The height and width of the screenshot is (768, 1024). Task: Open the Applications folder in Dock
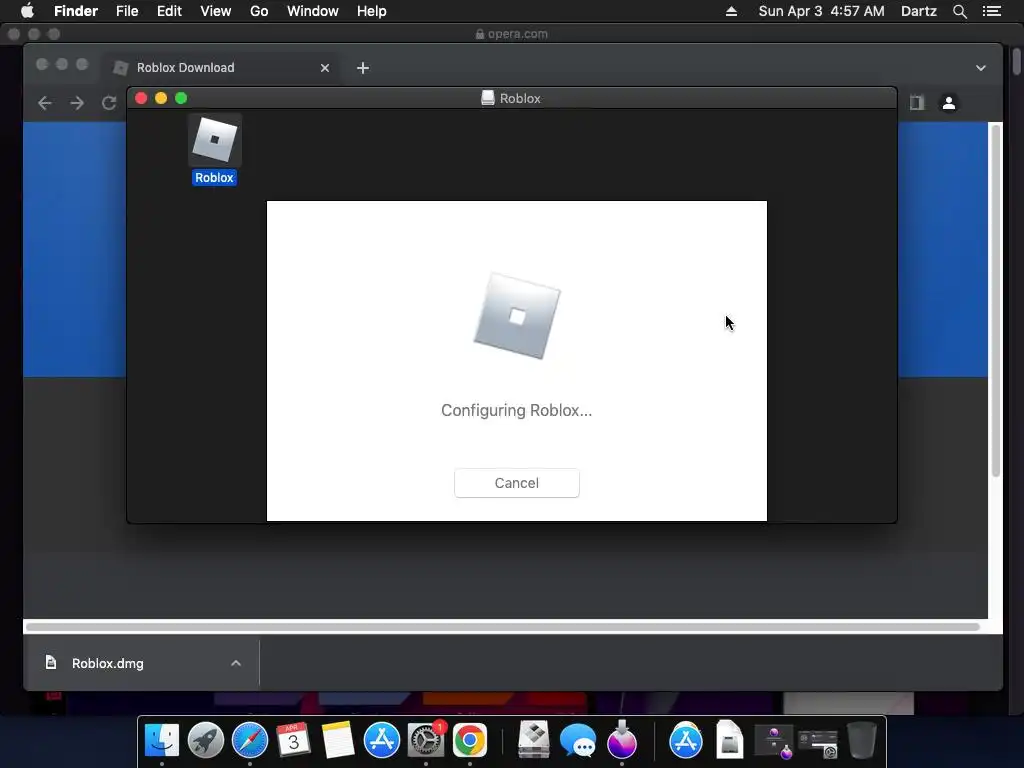(x=686, y=741)
